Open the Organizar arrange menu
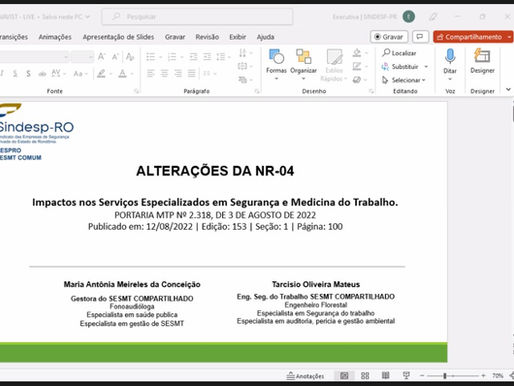The width and height of the screenshot is (514, 386). (x=303, y=65)
